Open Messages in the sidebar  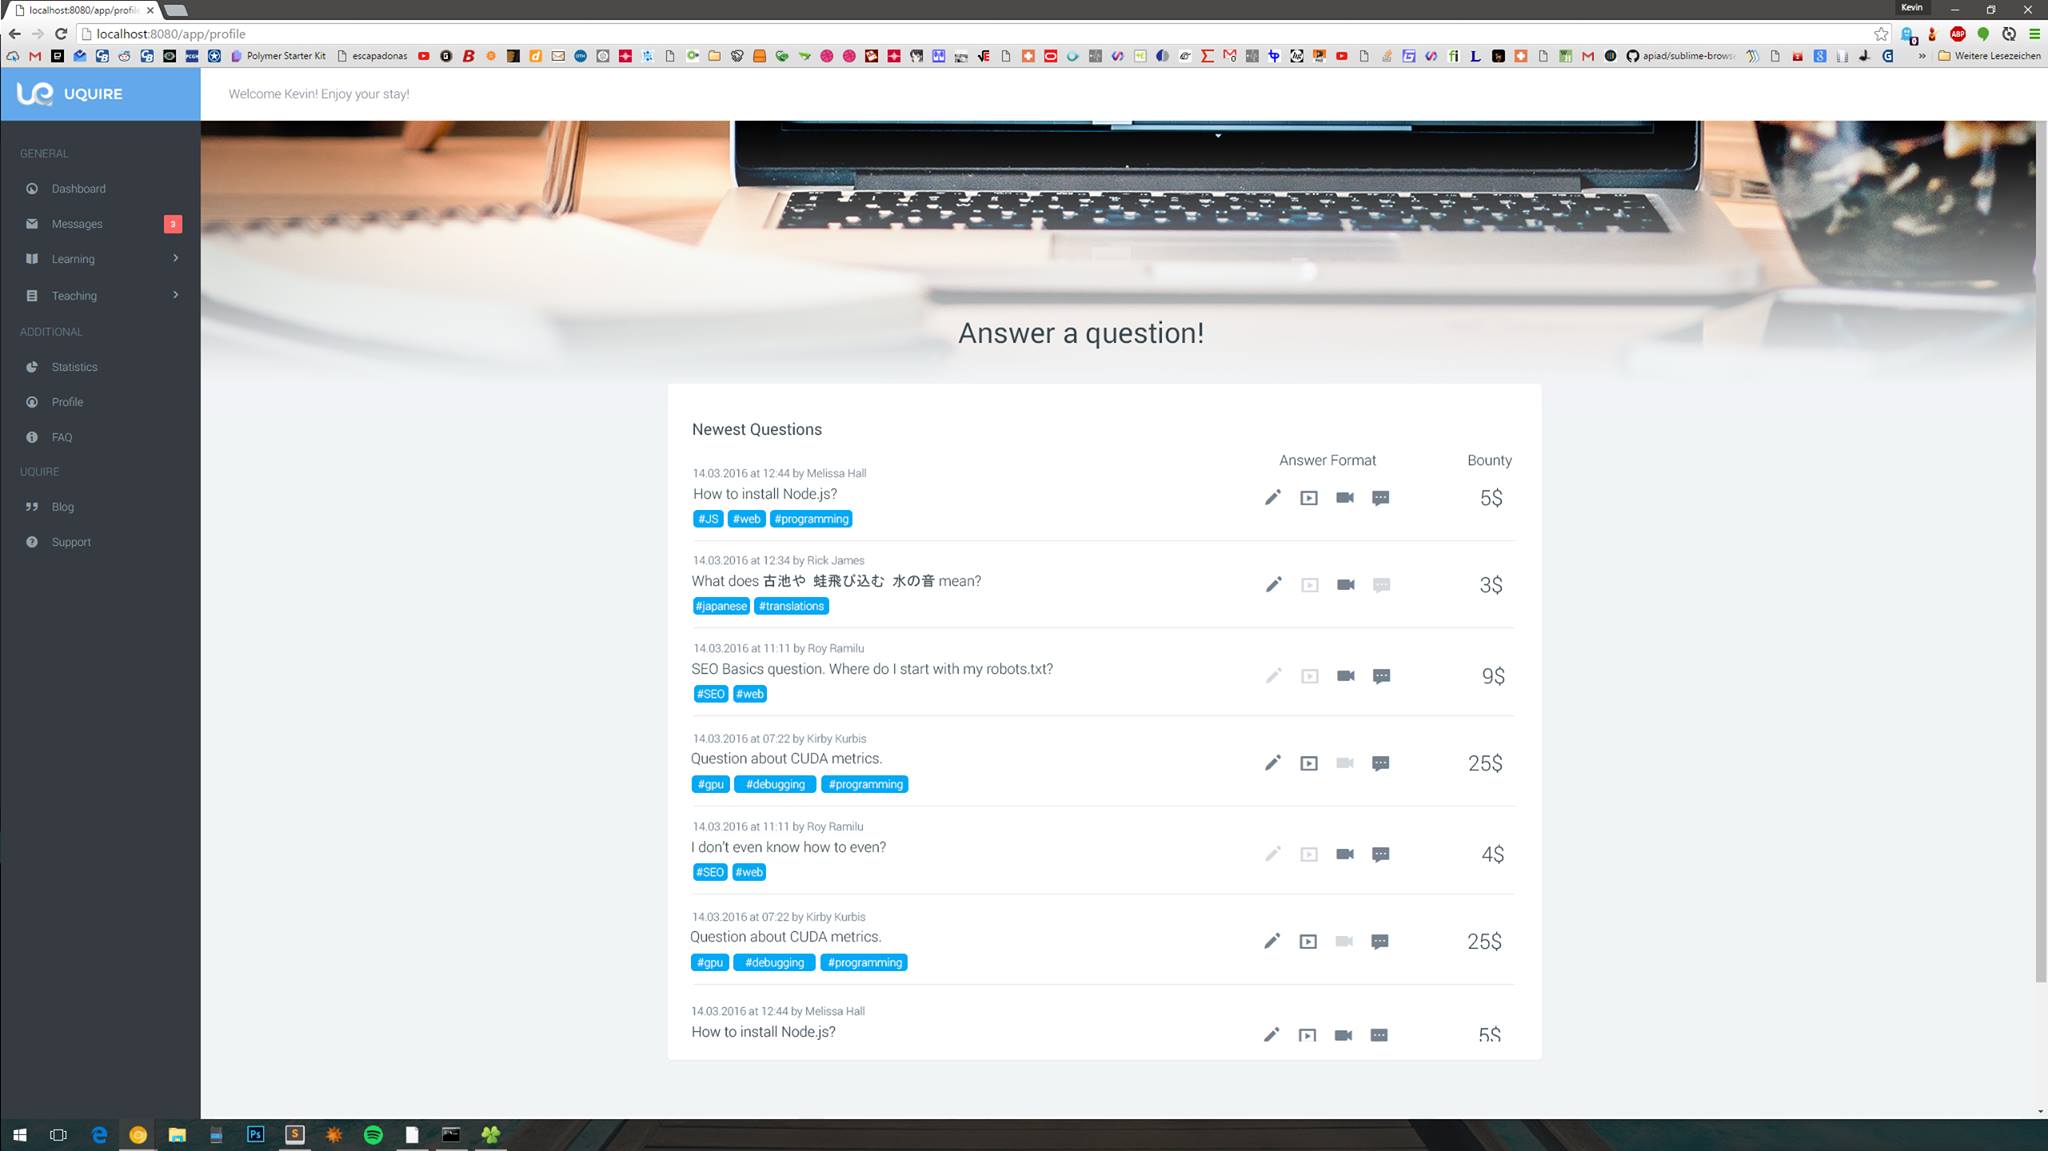click(x=77, y=224)
